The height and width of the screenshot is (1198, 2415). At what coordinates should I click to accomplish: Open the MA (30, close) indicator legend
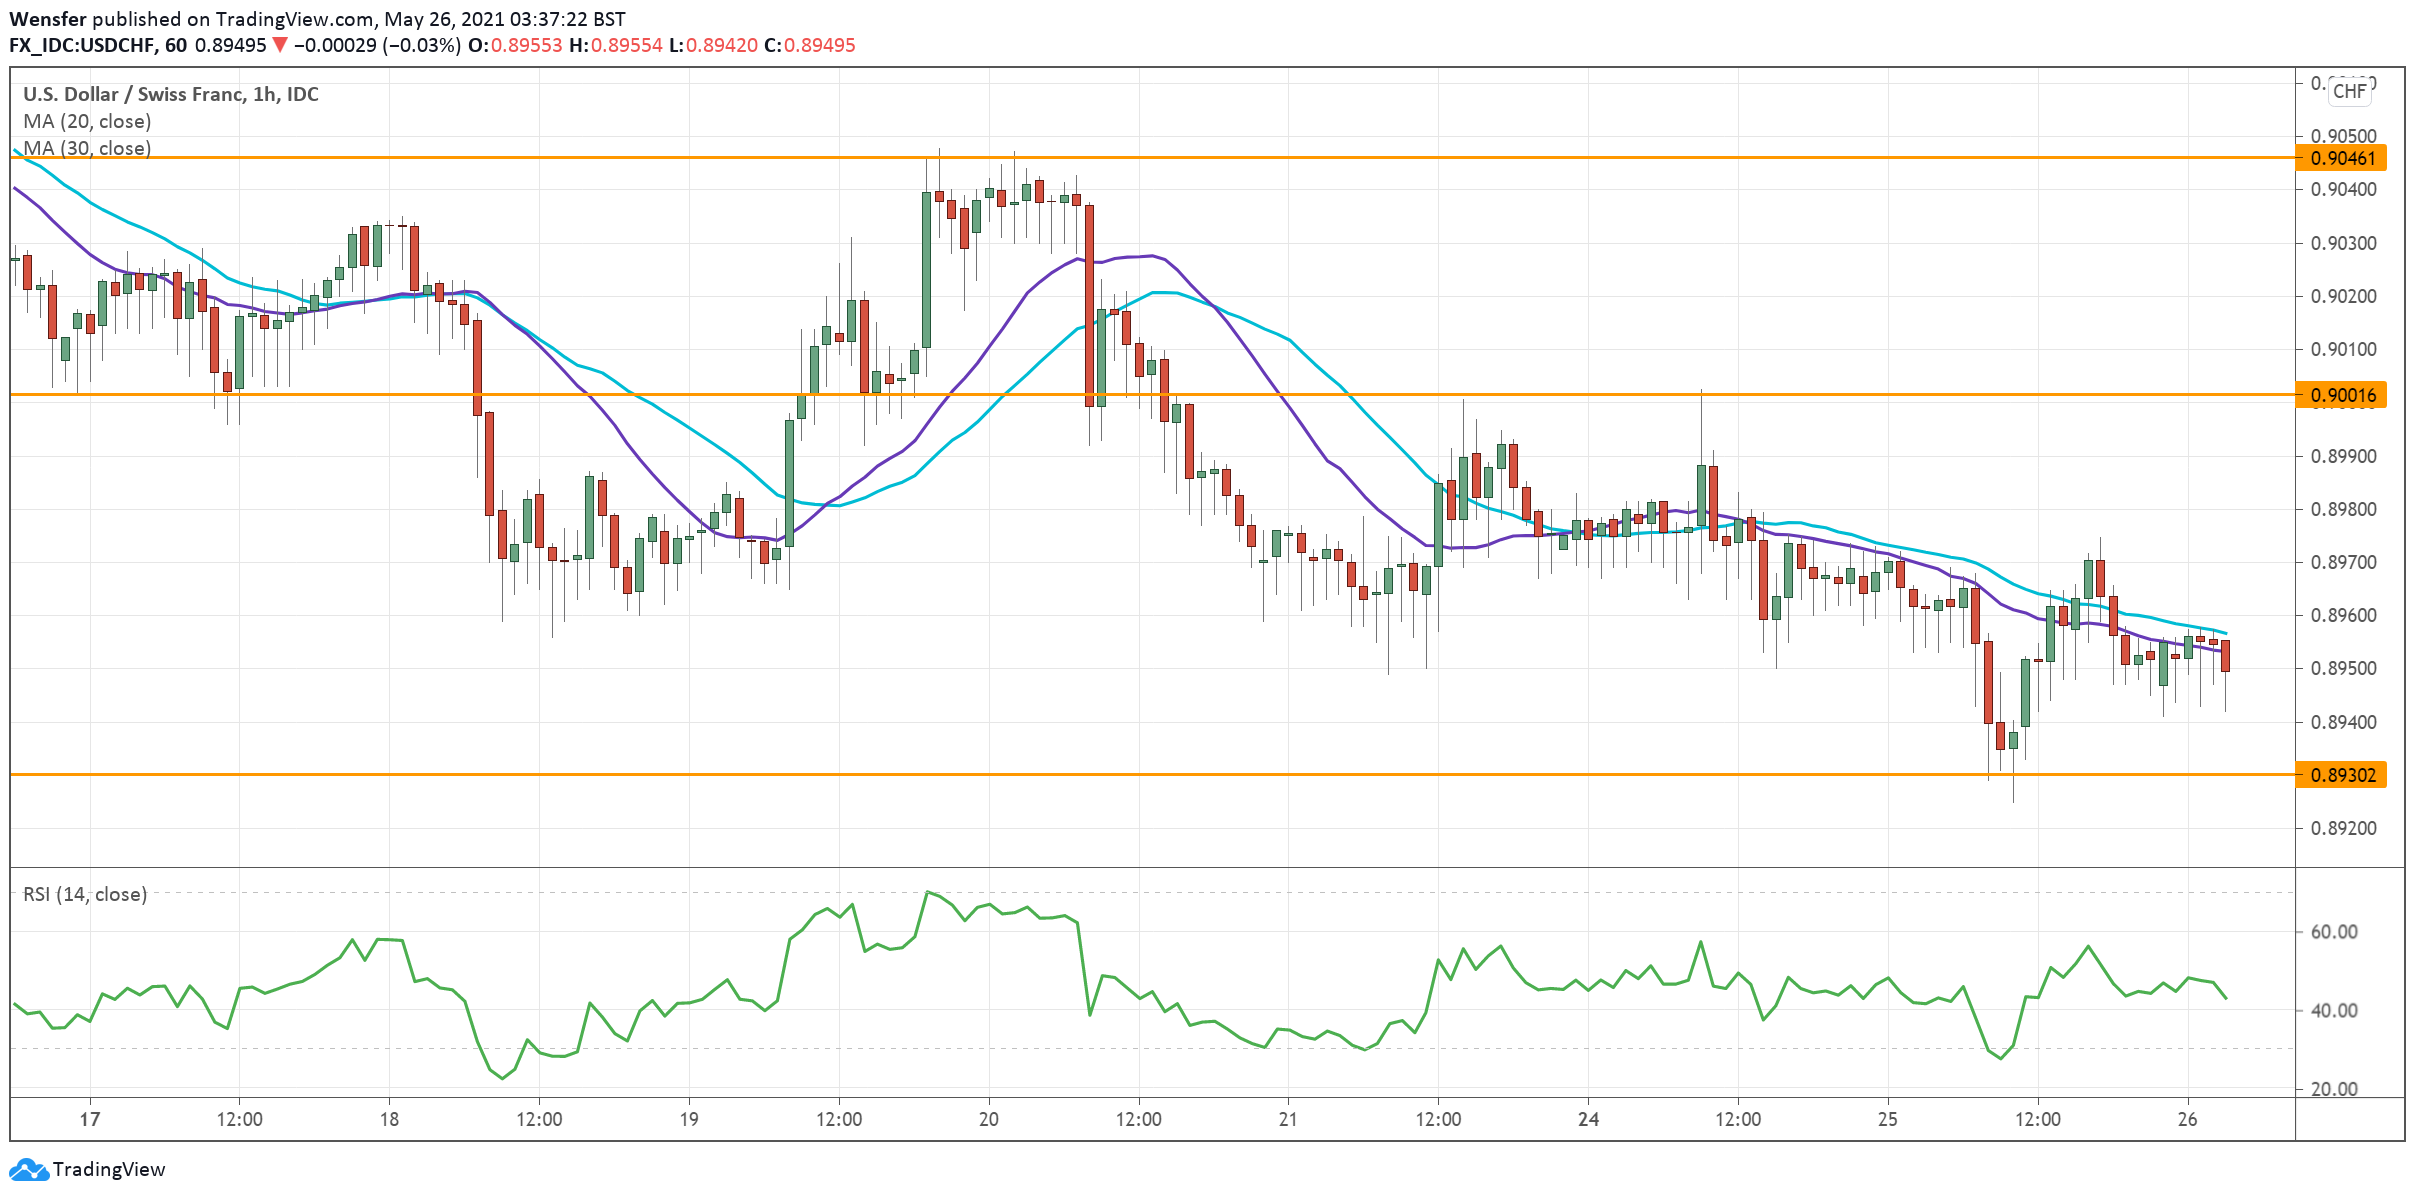87,148
